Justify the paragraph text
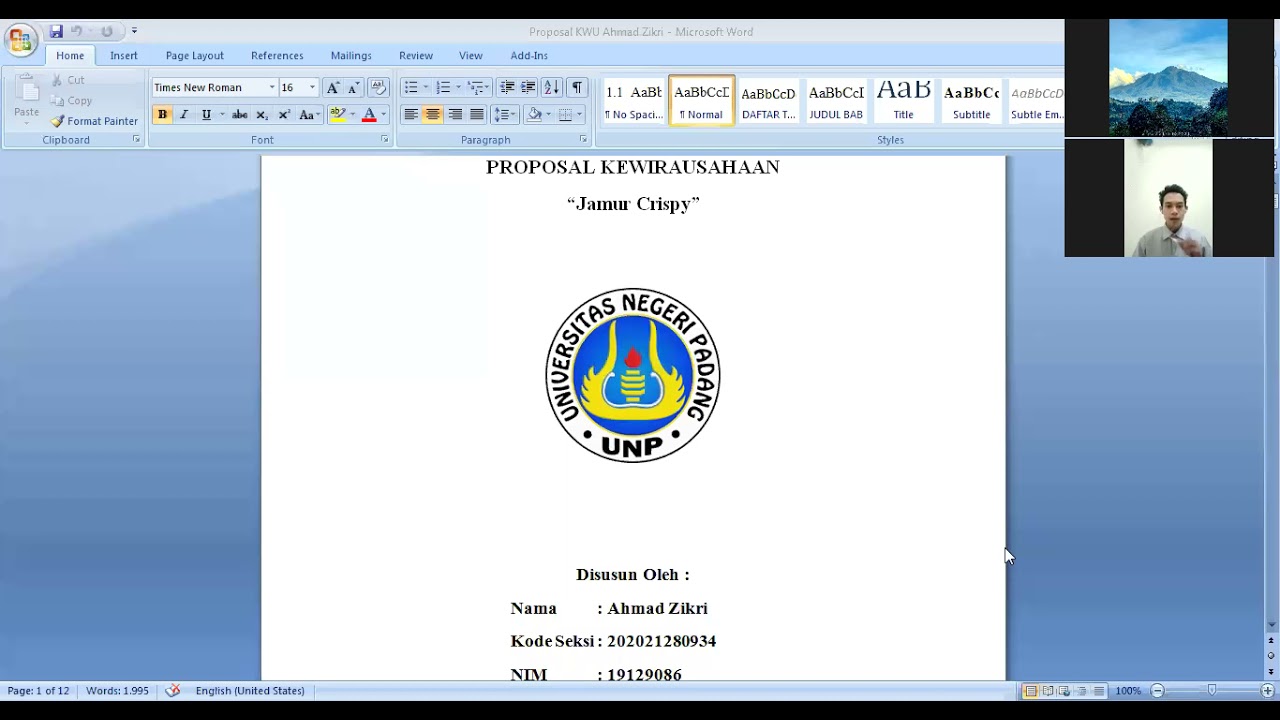 (477, 115)
